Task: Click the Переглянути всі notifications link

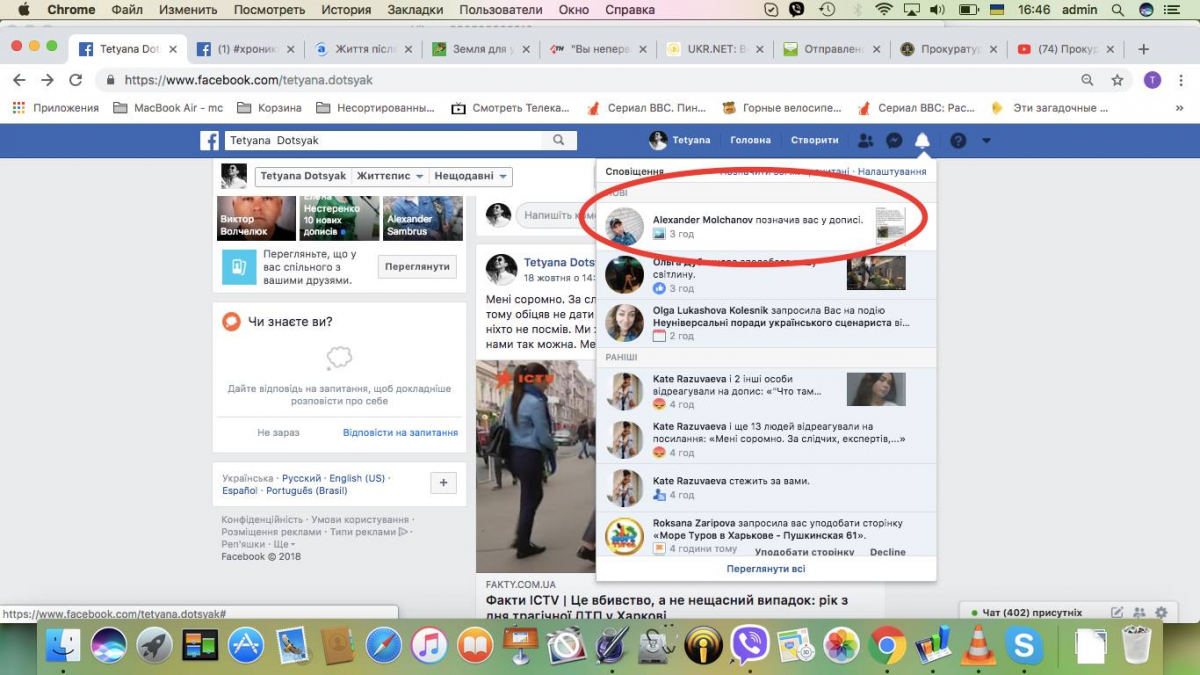Action: click(x=766, y=569)
